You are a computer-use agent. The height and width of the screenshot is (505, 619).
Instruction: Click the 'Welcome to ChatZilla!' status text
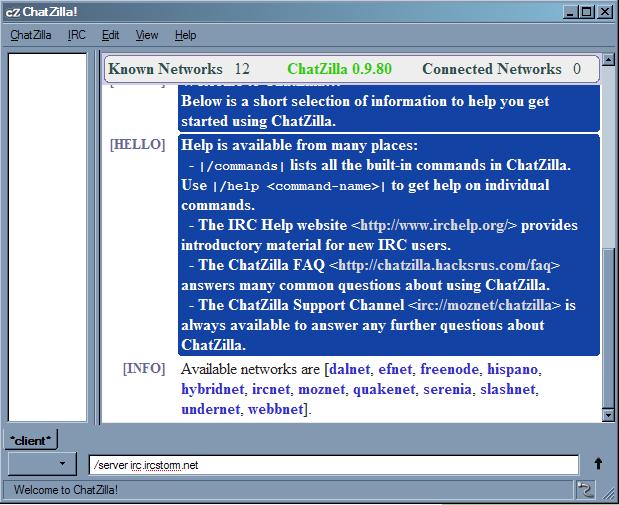point(66,490)
